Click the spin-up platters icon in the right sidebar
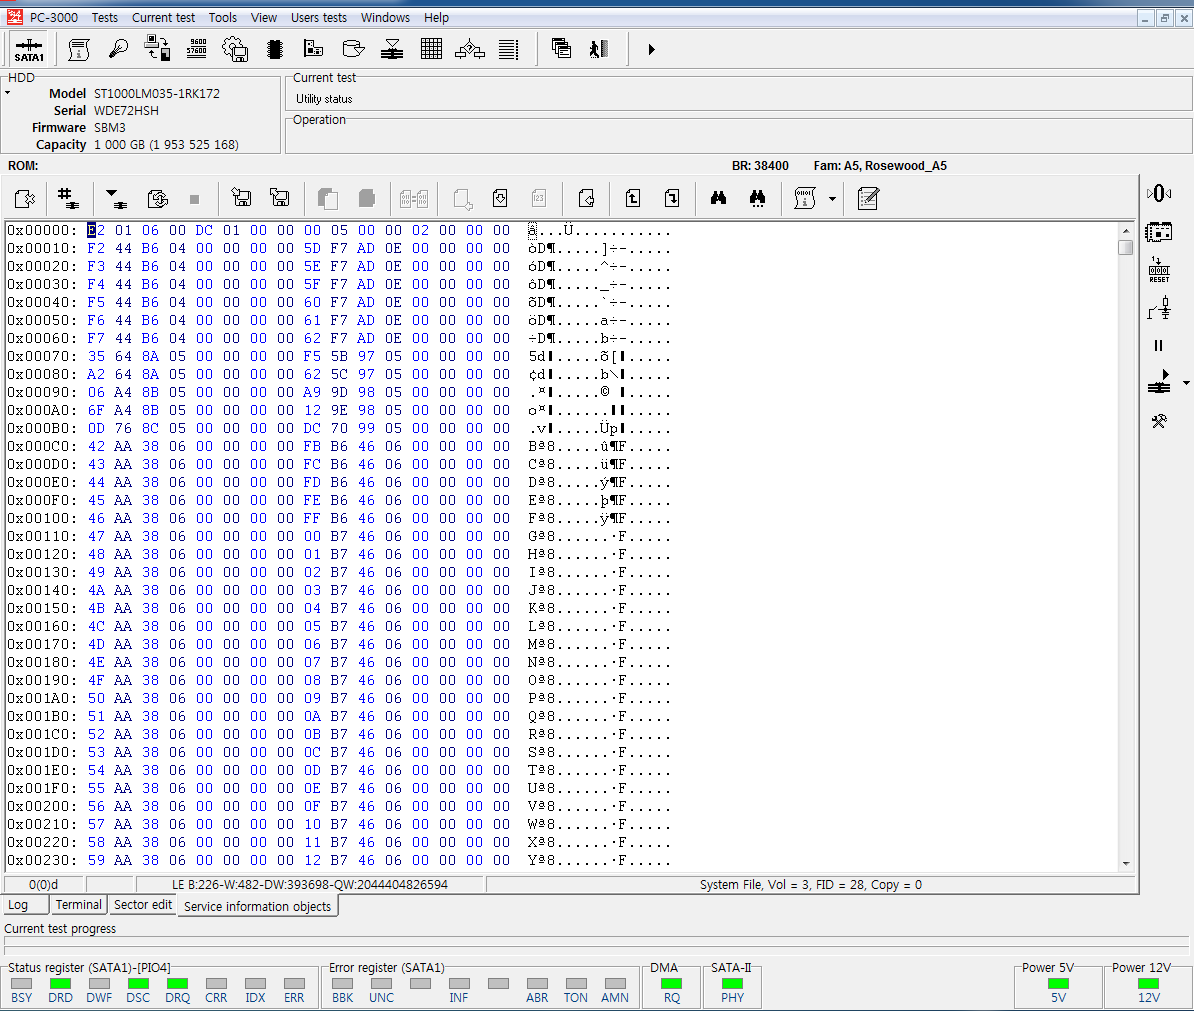 (x=1159, y=383)
